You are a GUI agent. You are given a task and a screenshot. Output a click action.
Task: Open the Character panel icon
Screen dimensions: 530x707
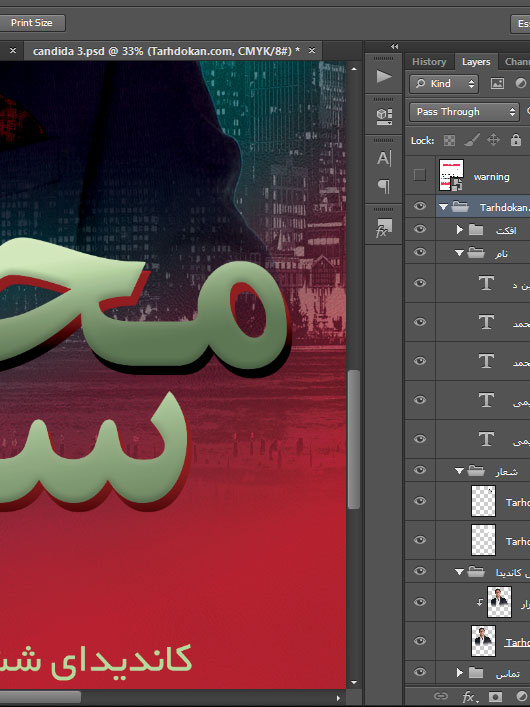(x=384, y=158)
